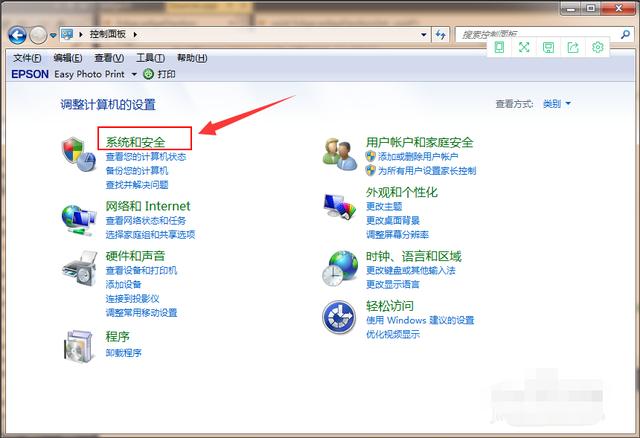Click the 系统和安全 shield icon

(x=79, y=154)
